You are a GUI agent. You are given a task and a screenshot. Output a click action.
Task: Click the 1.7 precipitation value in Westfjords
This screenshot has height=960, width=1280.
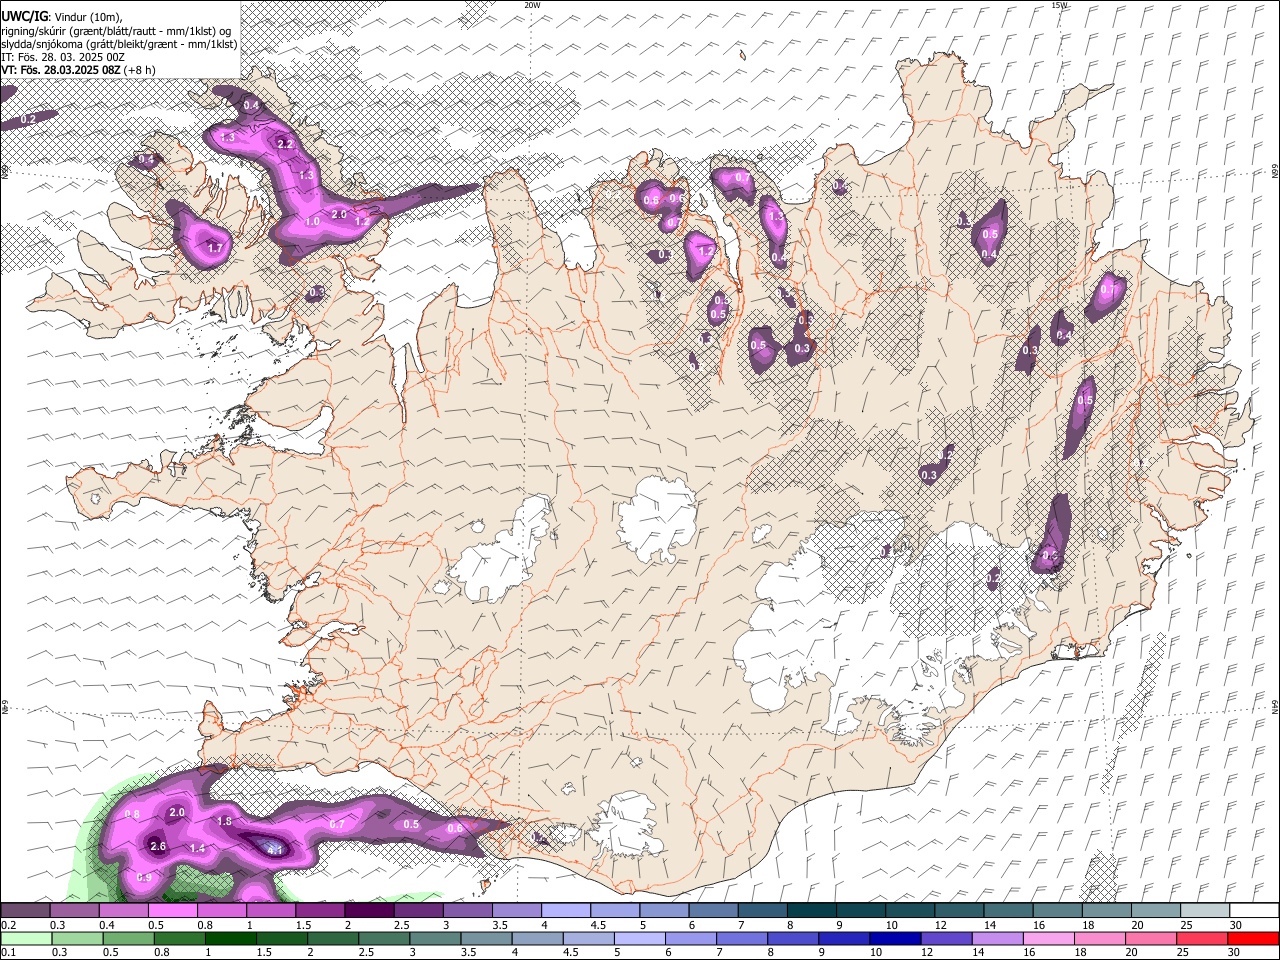click(x=214, y=247)
